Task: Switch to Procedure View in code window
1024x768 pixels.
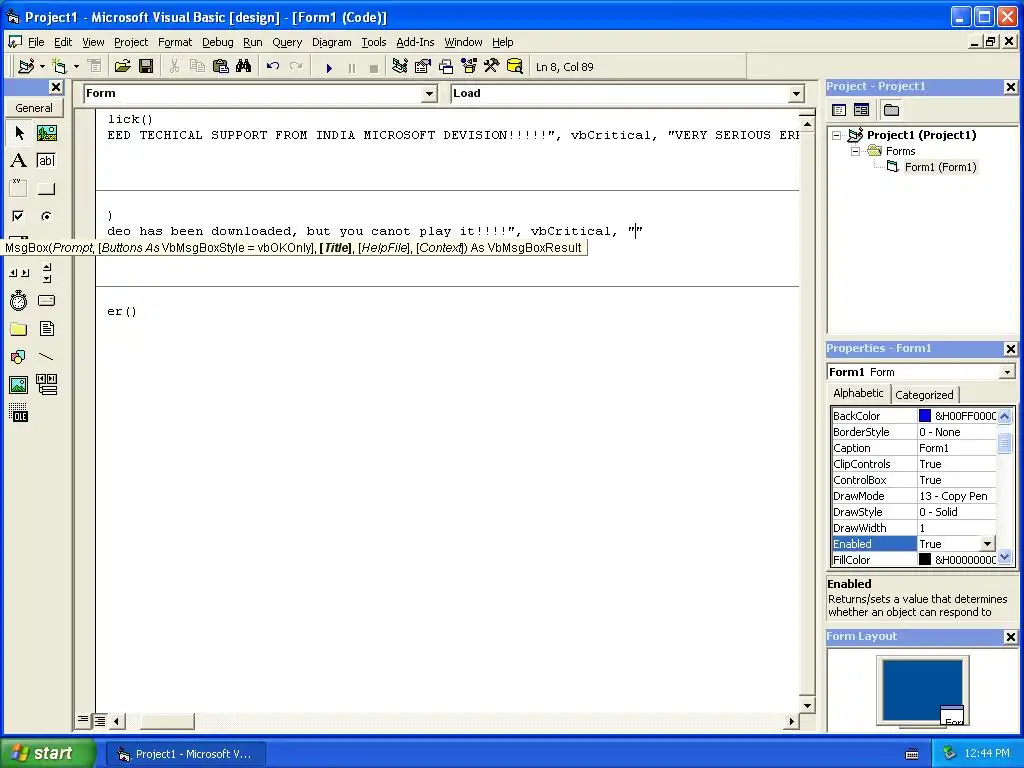Action: pyautogui.click(x=83, y=720)
